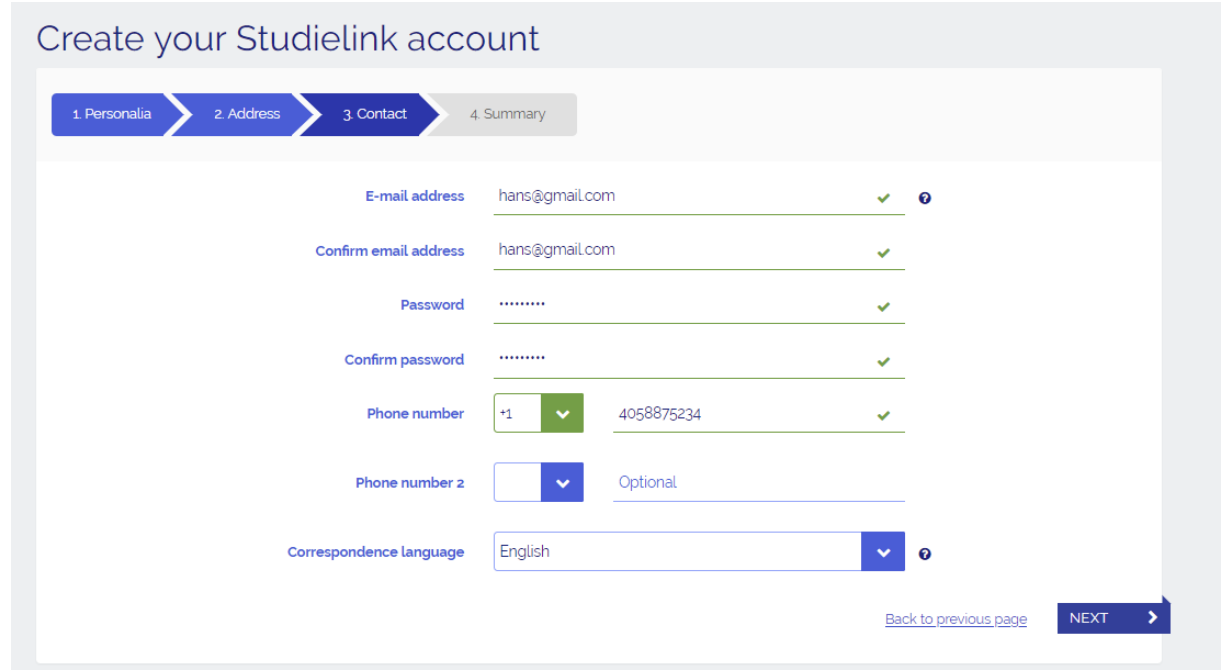Click the arrow on the NEXT button
Viewport: 1227px width, 672px height.
pos(1152,618)
